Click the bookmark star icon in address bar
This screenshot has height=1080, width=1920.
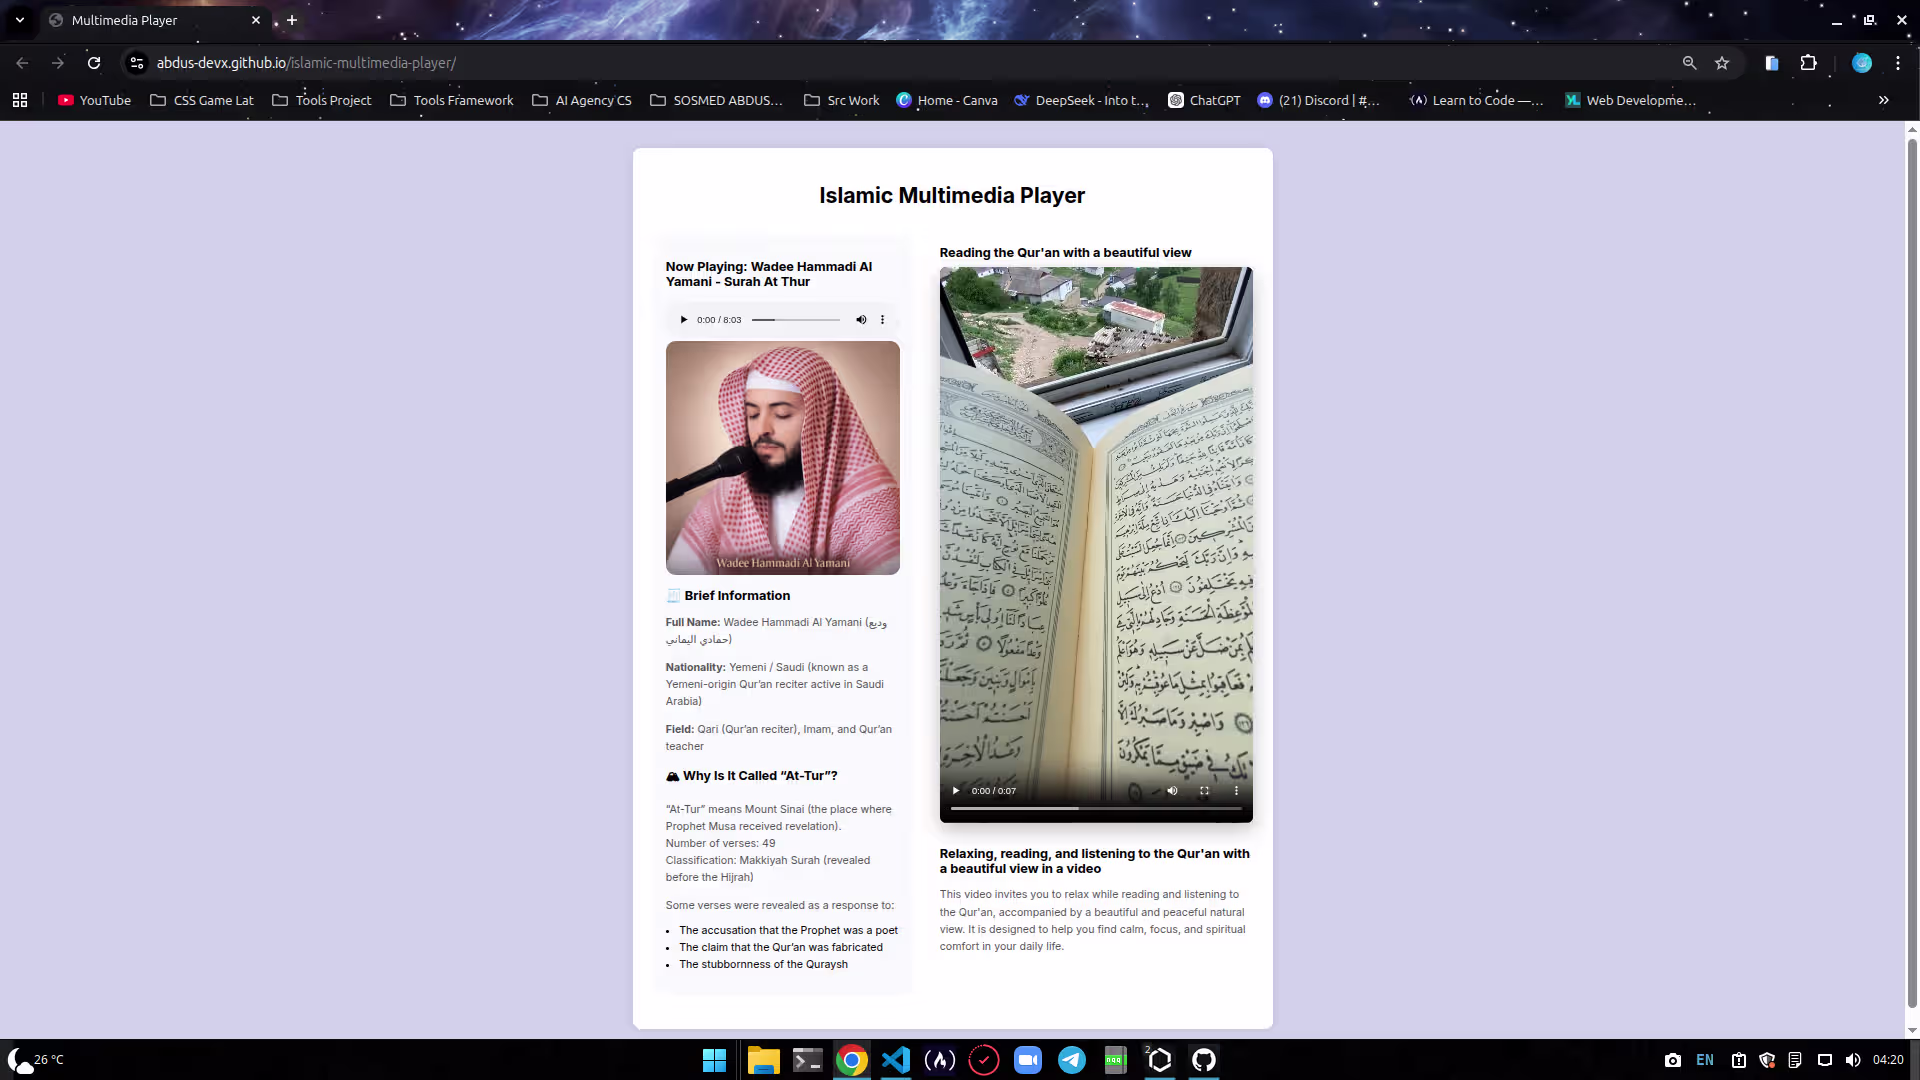(x=1722, y=62)
